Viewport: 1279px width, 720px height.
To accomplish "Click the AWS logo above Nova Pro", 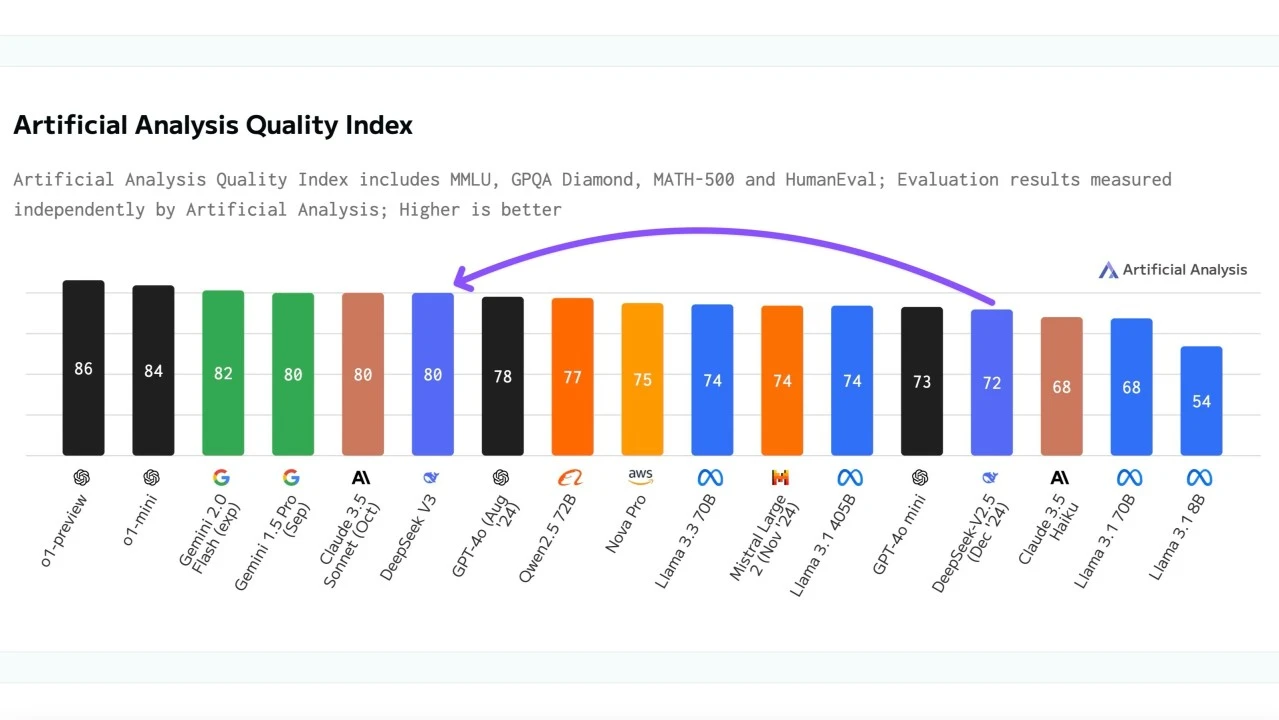I will point(640,477).
